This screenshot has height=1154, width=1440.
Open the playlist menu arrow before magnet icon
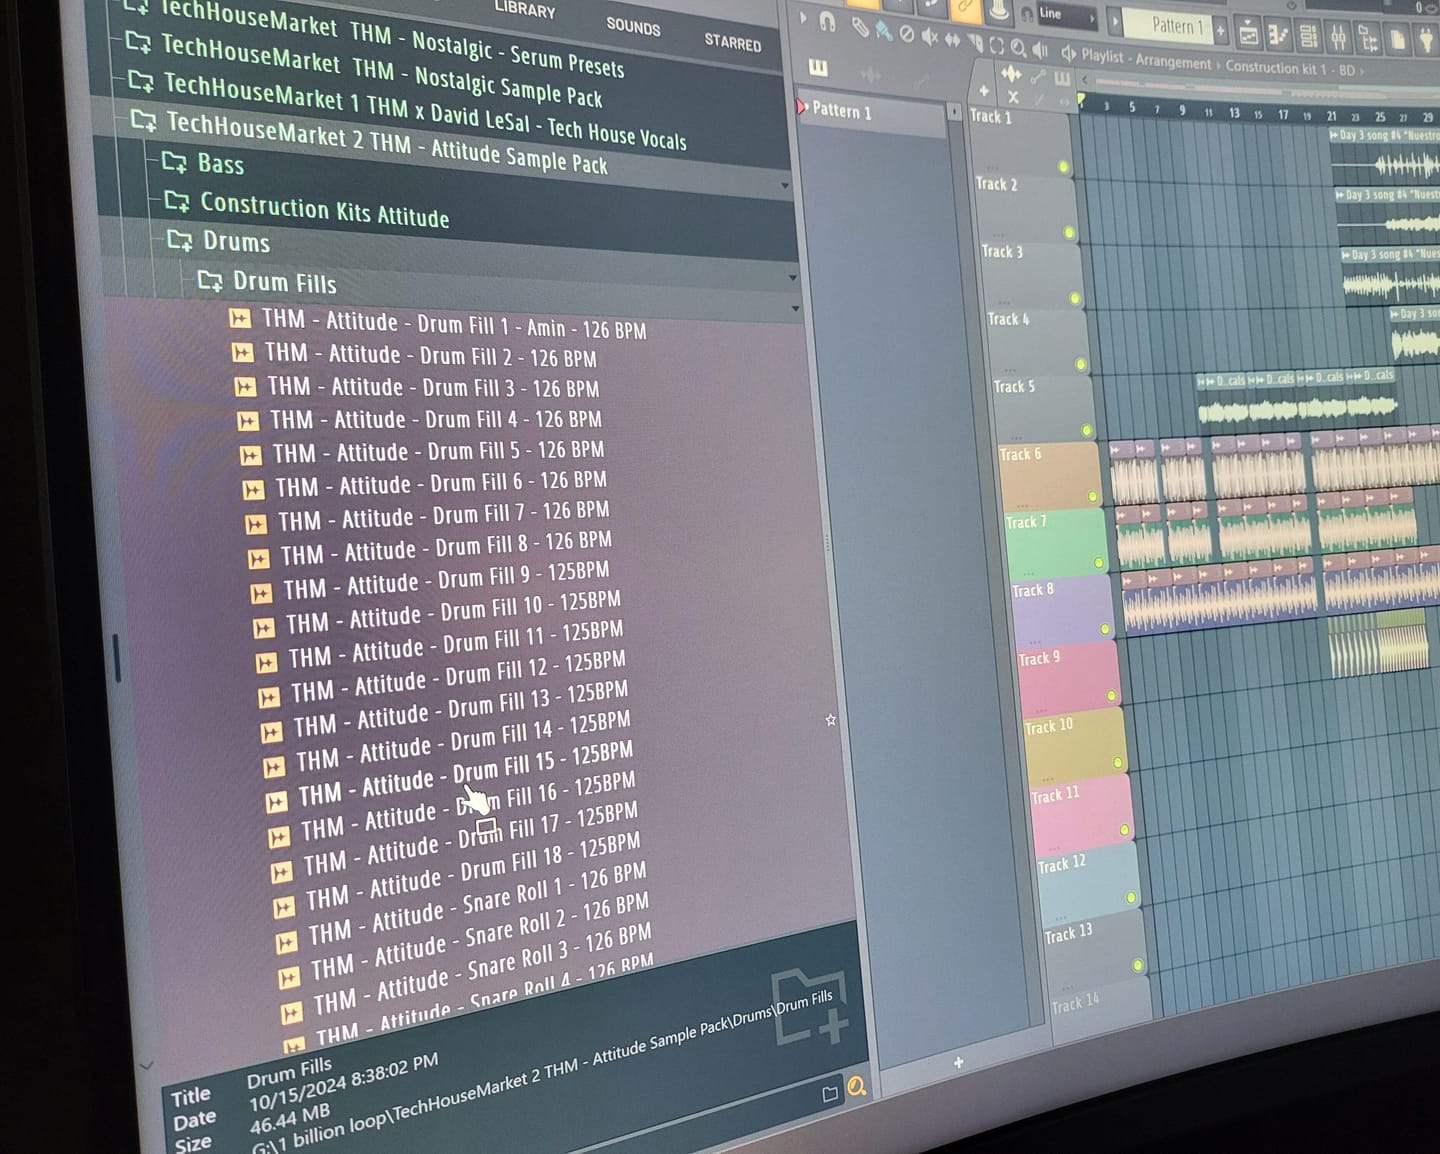pos(803,18)
